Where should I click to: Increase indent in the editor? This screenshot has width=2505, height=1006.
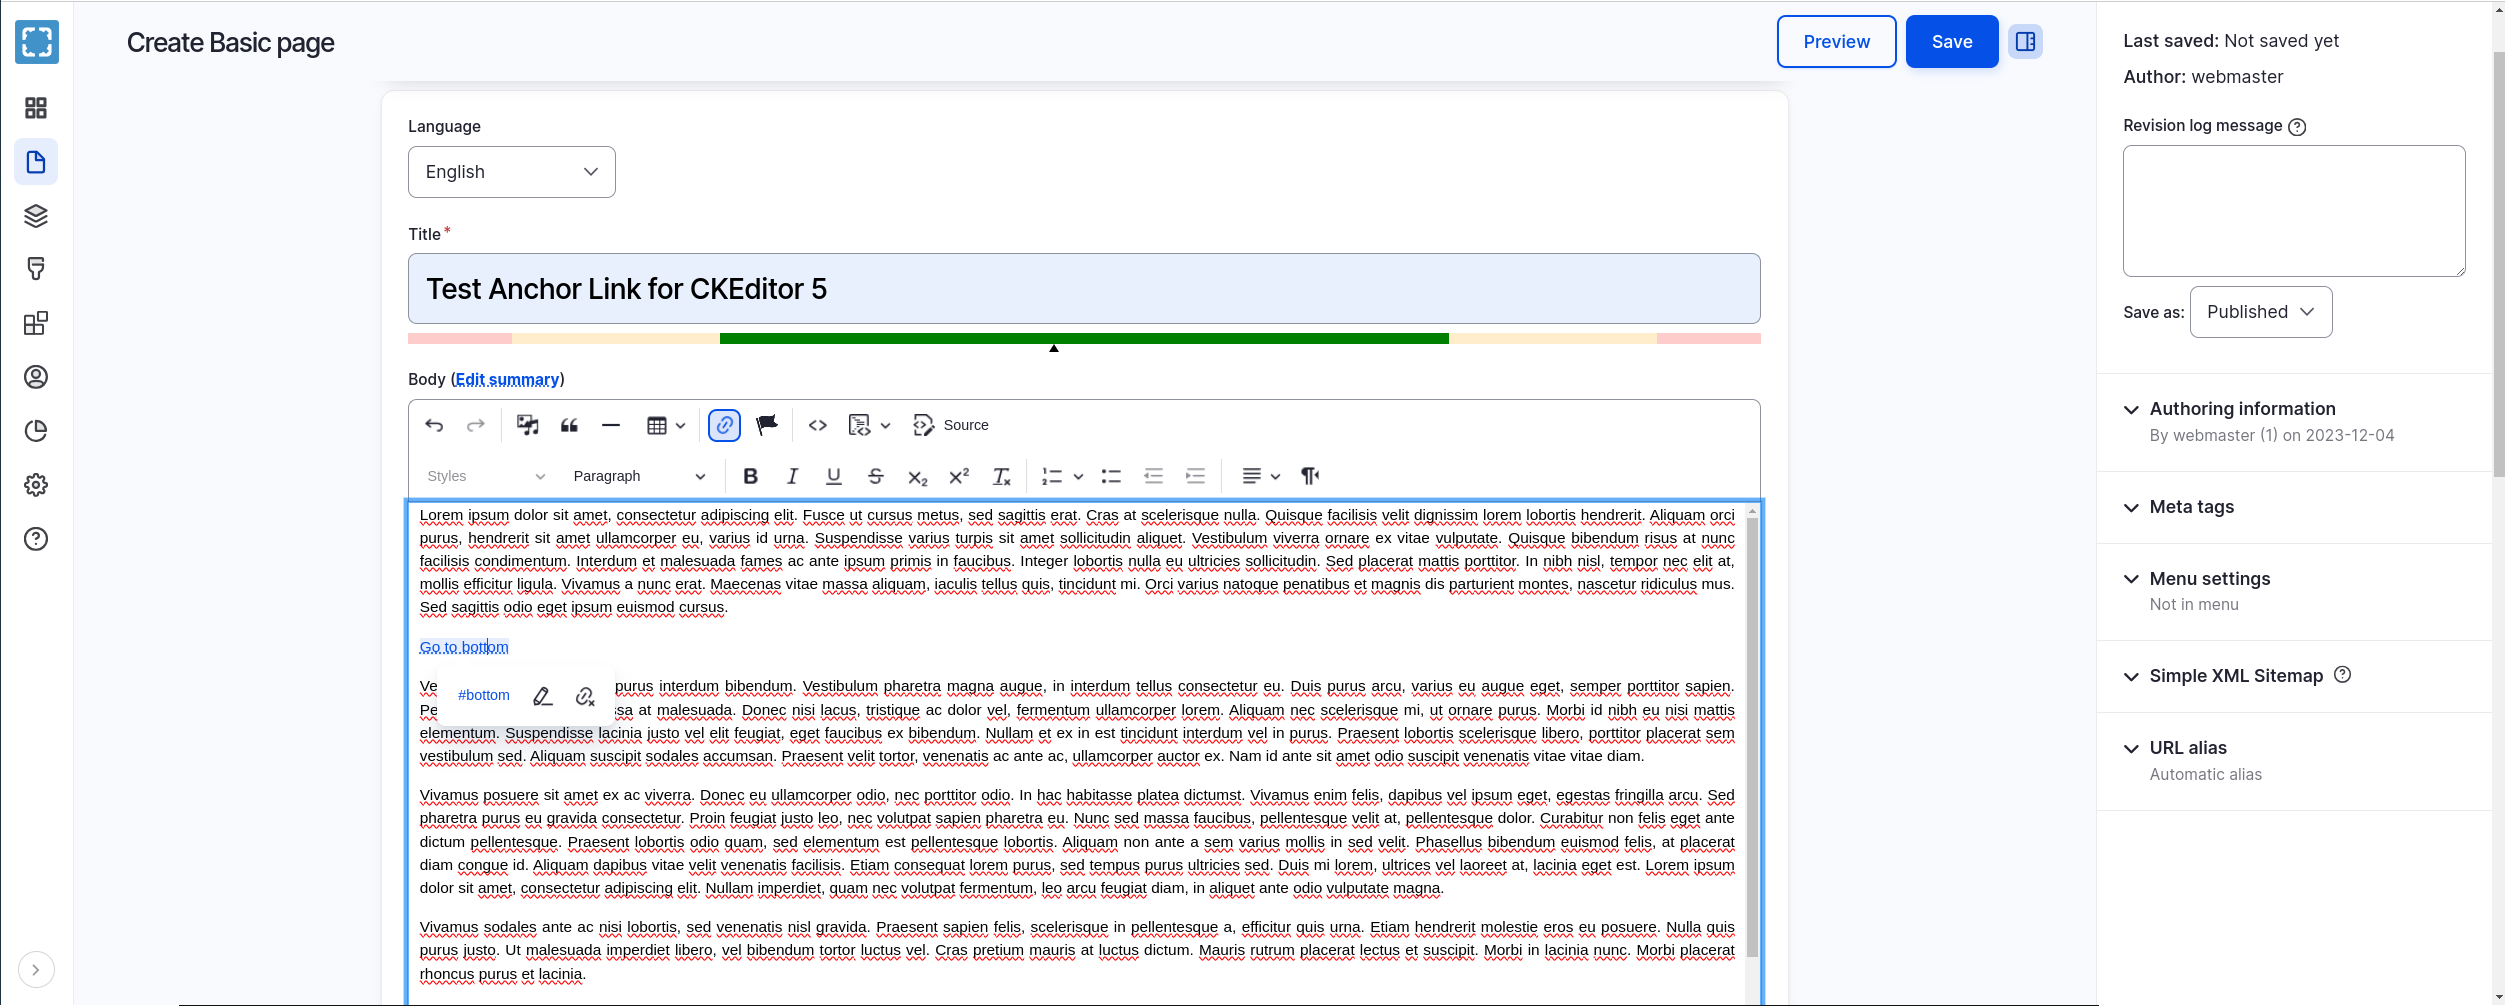1195,476
